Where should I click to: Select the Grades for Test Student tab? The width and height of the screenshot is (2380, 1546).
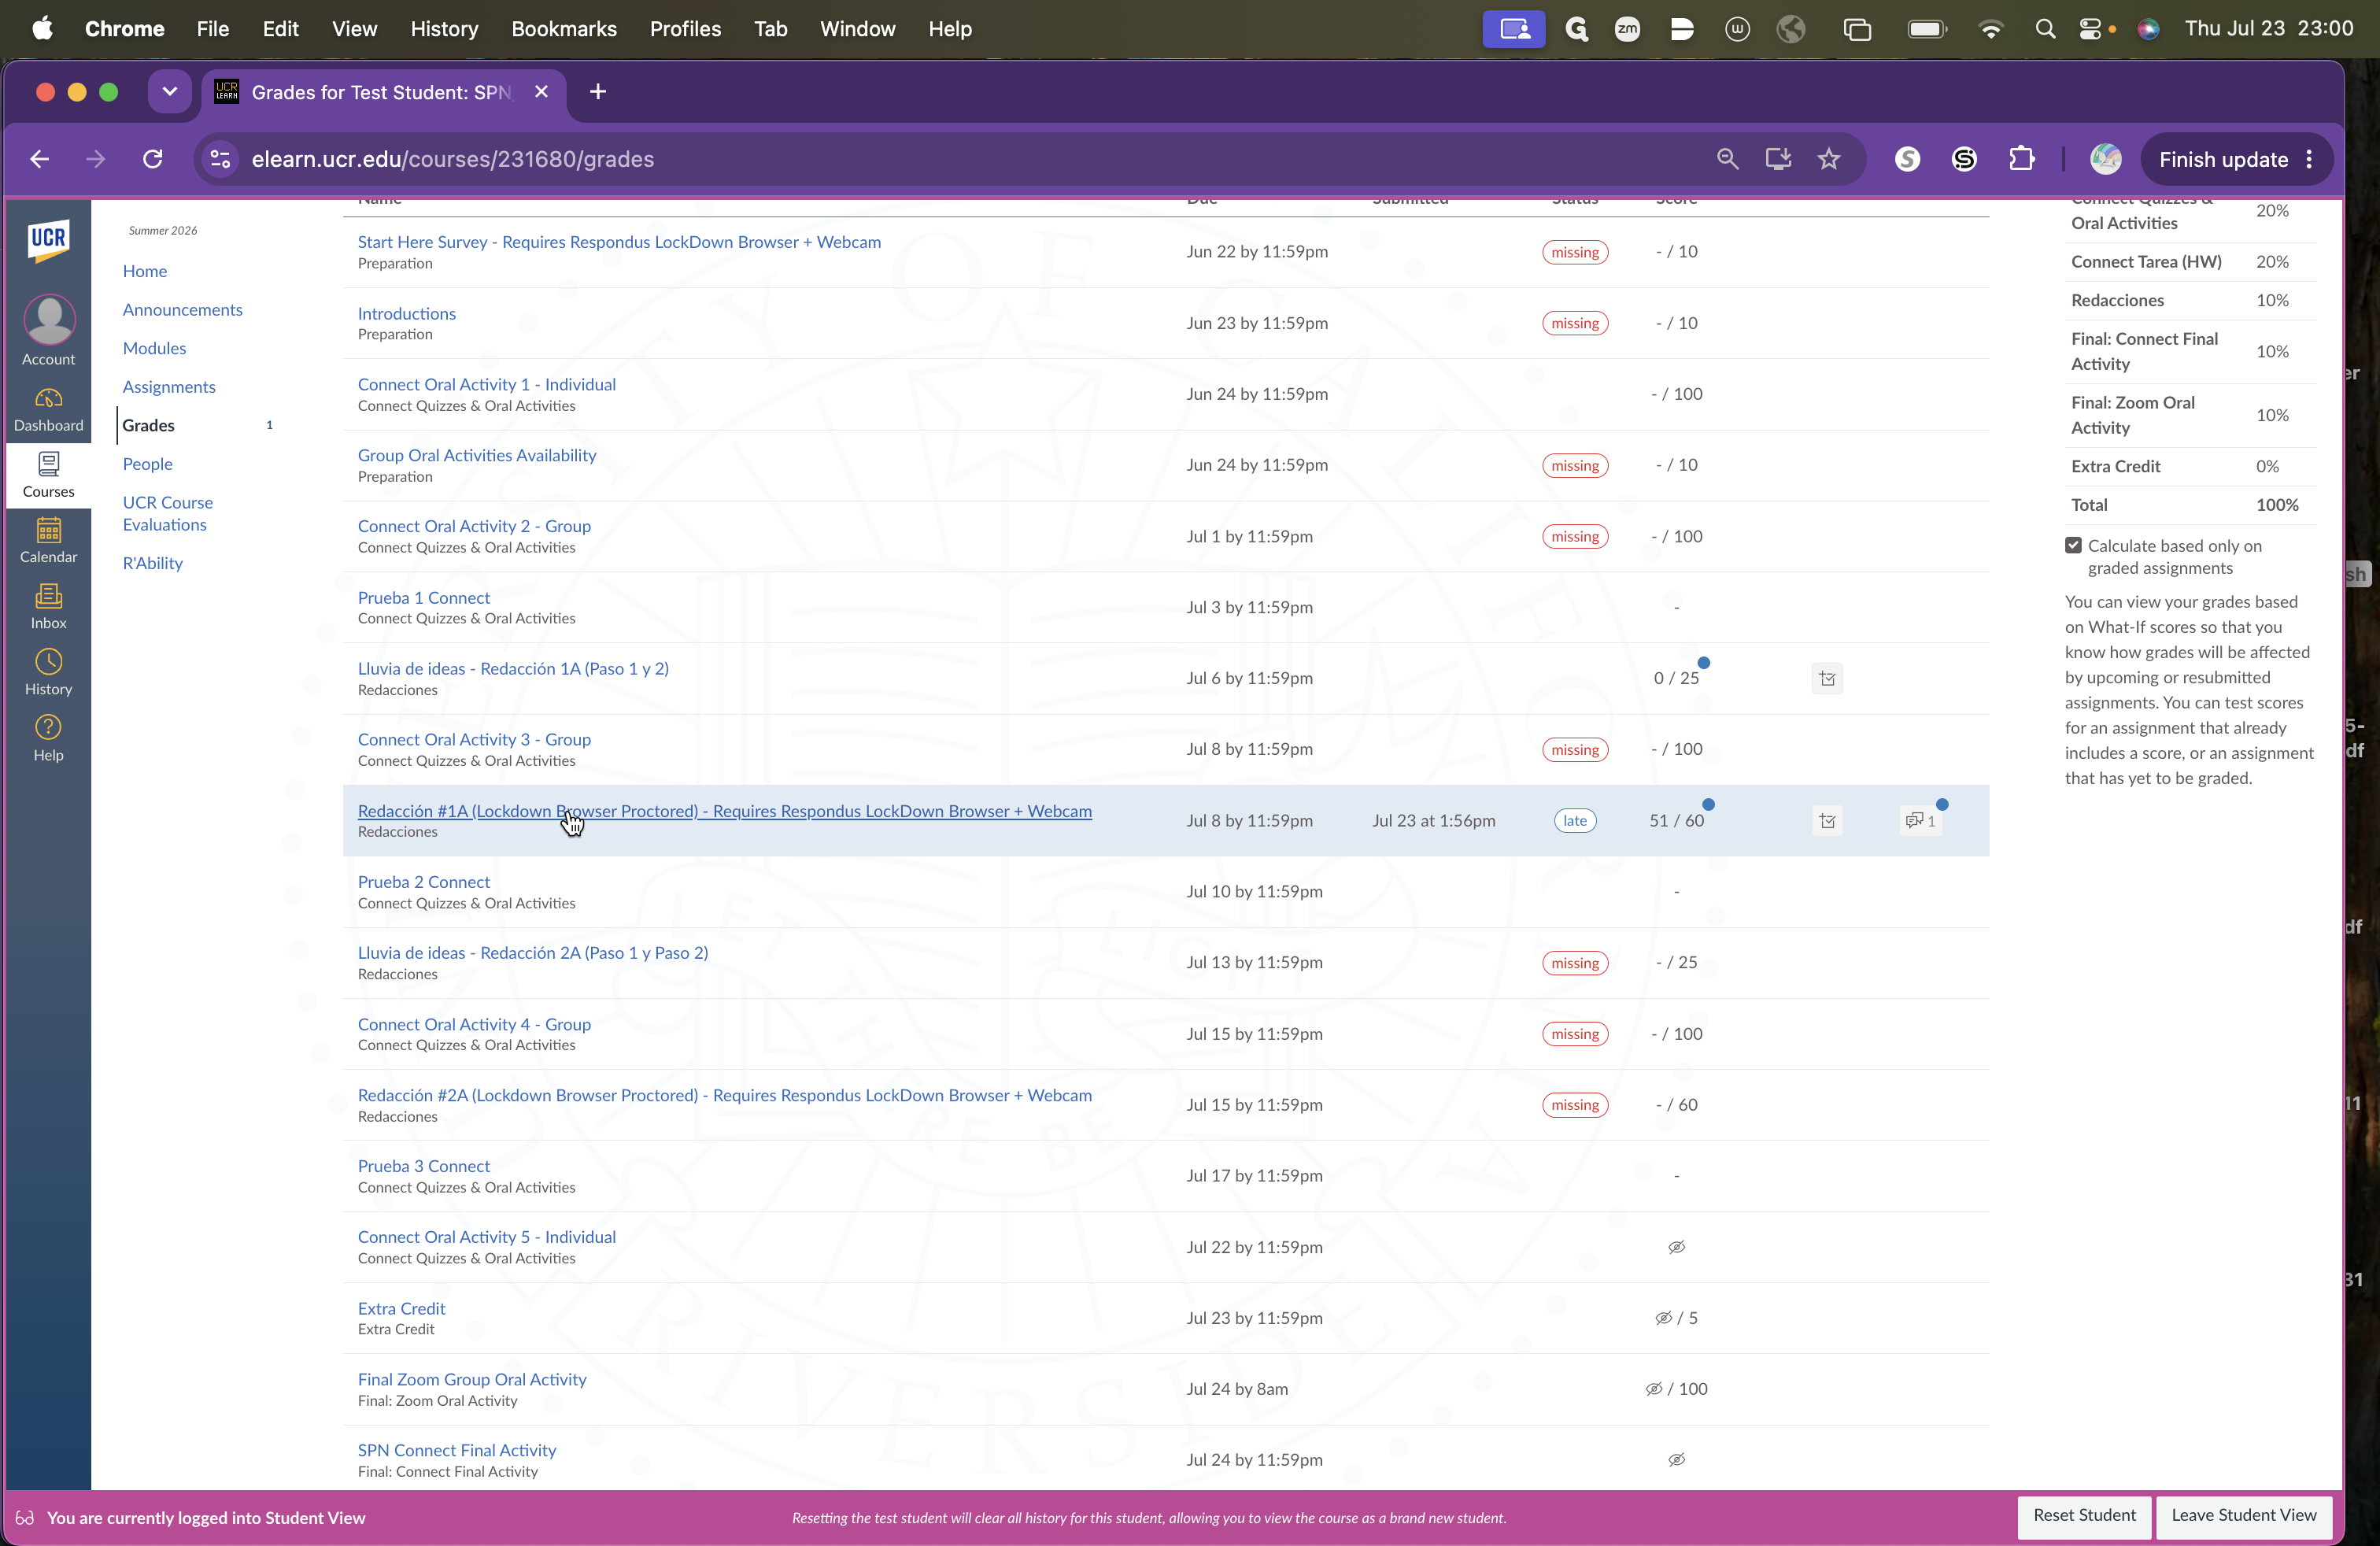(383, 92)
